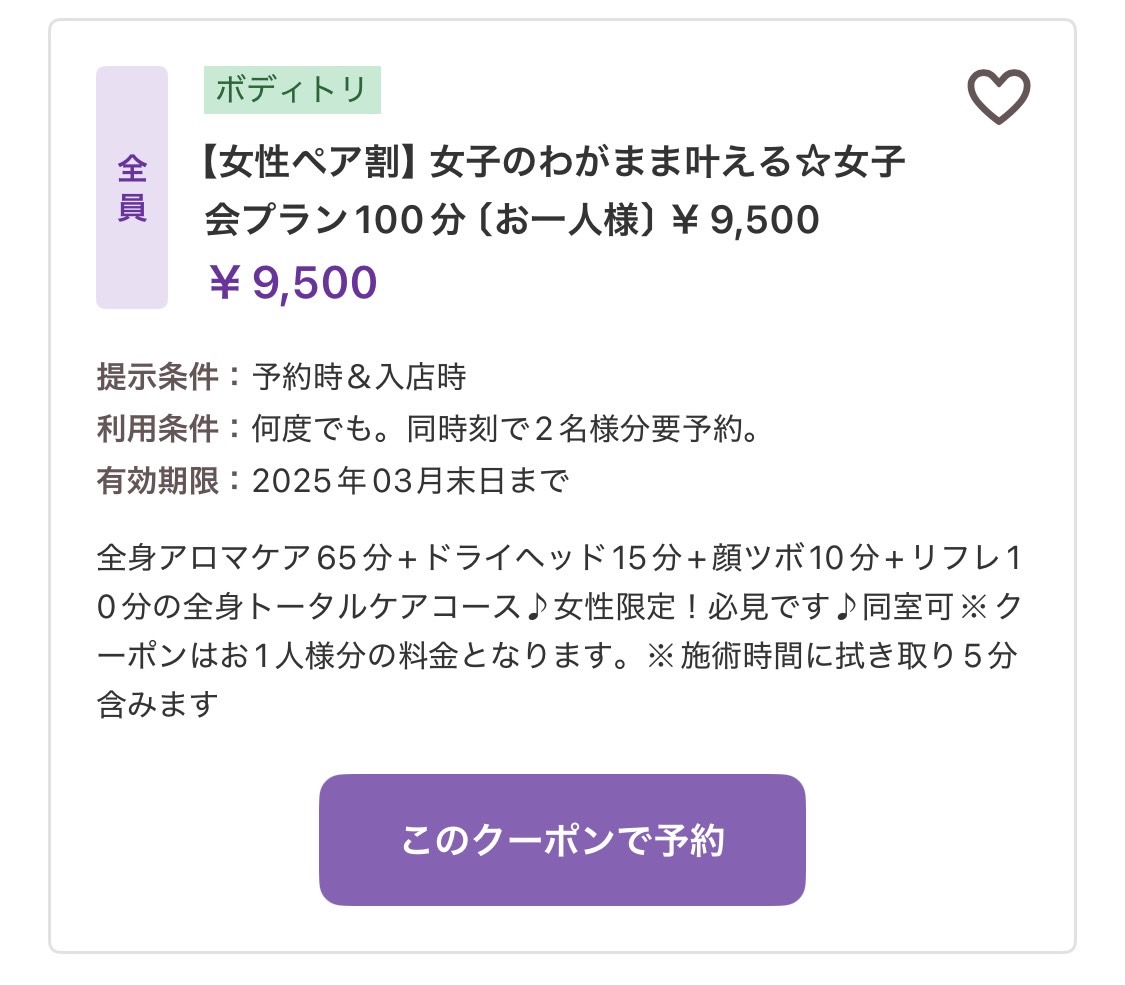Select the 何度でも。同時刻で２名様分要予約 condition text

pyautogui.click(x=505, y=428)
